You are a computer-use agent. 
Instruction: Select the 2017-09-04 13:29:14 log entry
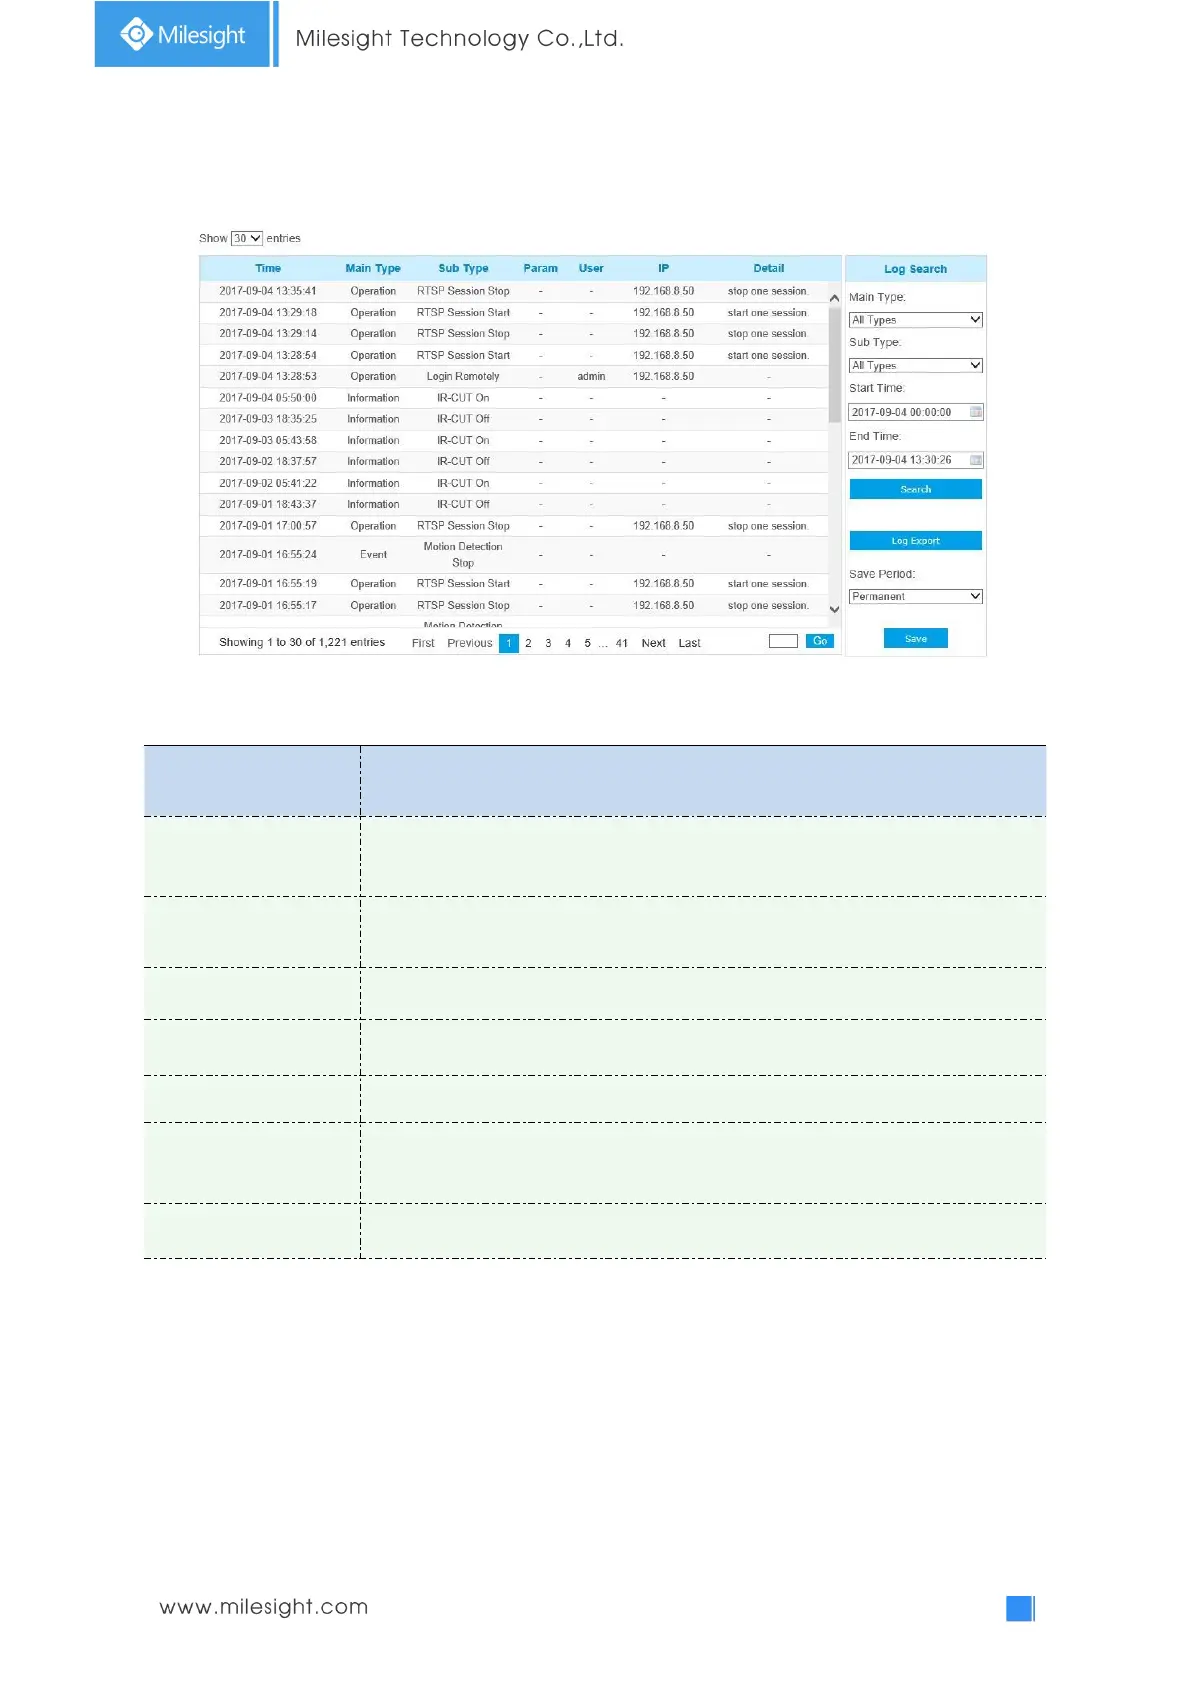click(514, 334)
